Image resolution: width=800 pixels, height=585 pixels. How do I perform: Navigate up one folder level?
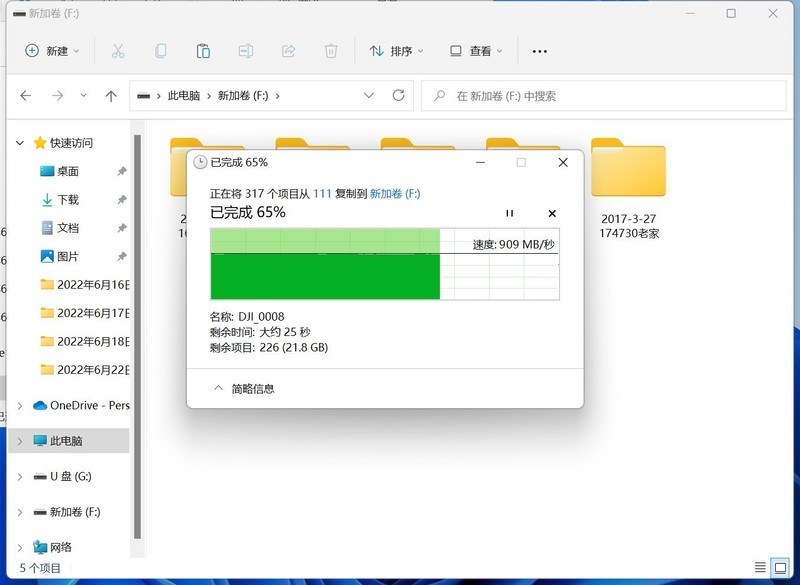pos(111,96)
